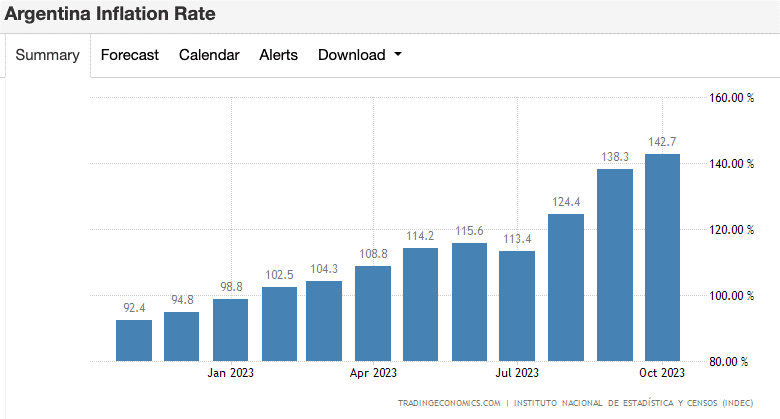Click the bar with value 104.3
This screenshot has height=419, width=780.
click(324, 321)
